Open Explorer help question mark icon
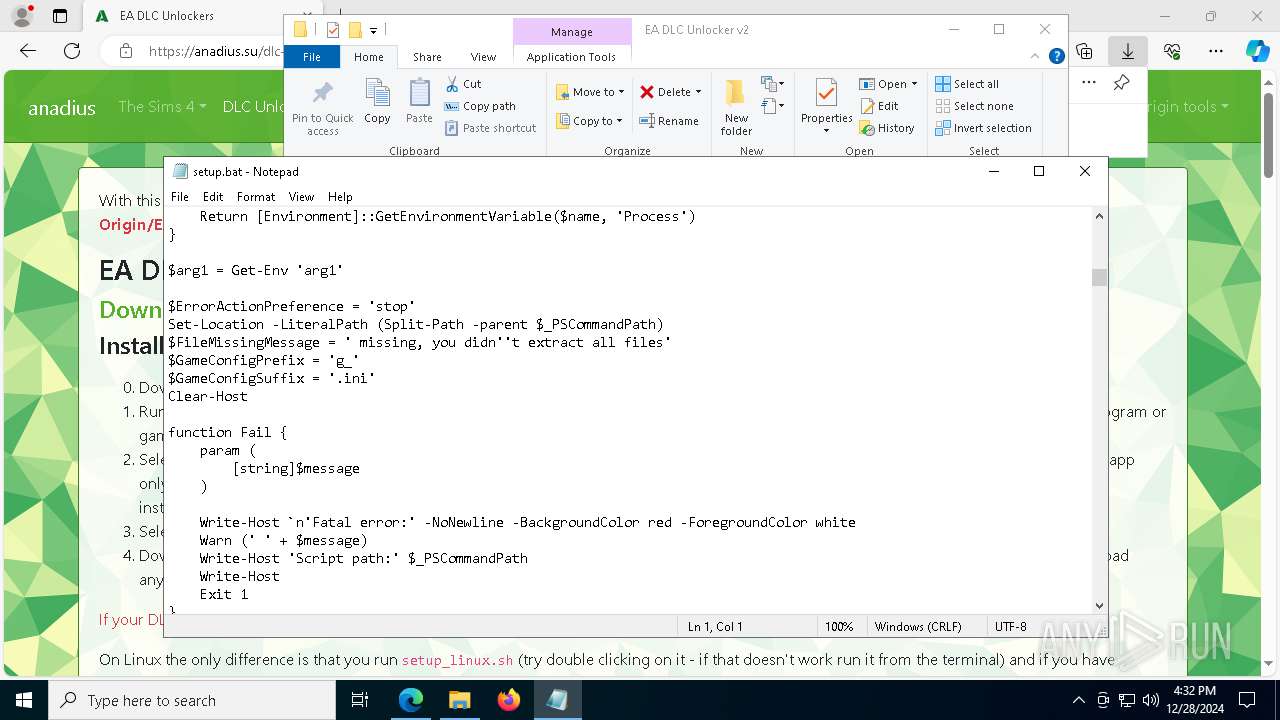Image resolution: width=1280 pixels, height=720 pixels. pyautogui.click(x=1056, y=57)
